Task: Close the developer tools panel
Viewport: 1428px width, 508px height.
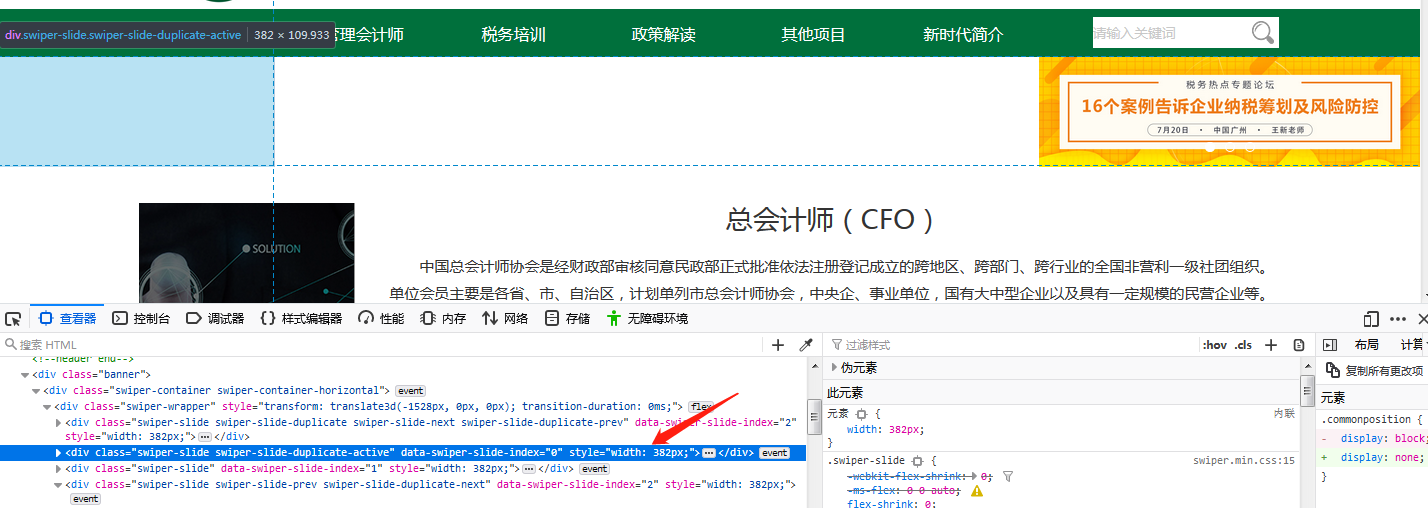Action: 1423,319
